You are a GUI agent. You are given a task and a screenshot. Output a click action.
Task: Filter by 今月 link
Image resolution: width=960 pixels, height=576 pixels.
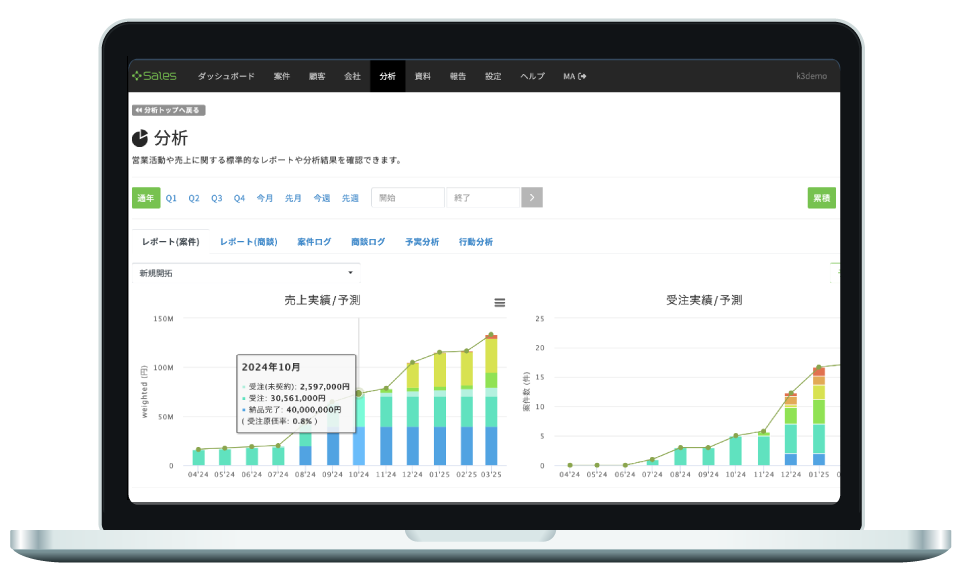point(265,198)
